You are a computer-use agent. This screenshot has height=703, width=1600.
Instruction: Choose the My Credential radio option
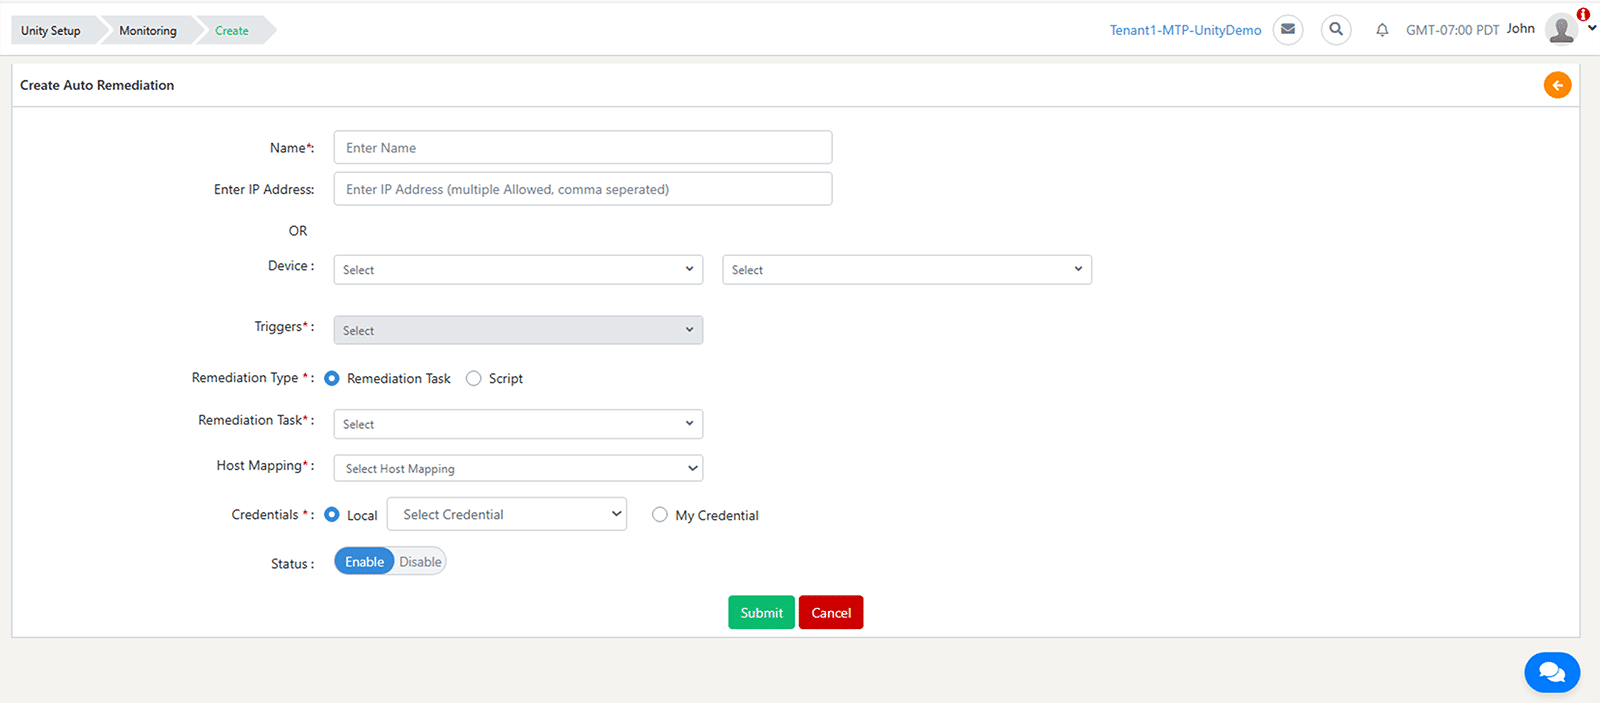(660, 515)
